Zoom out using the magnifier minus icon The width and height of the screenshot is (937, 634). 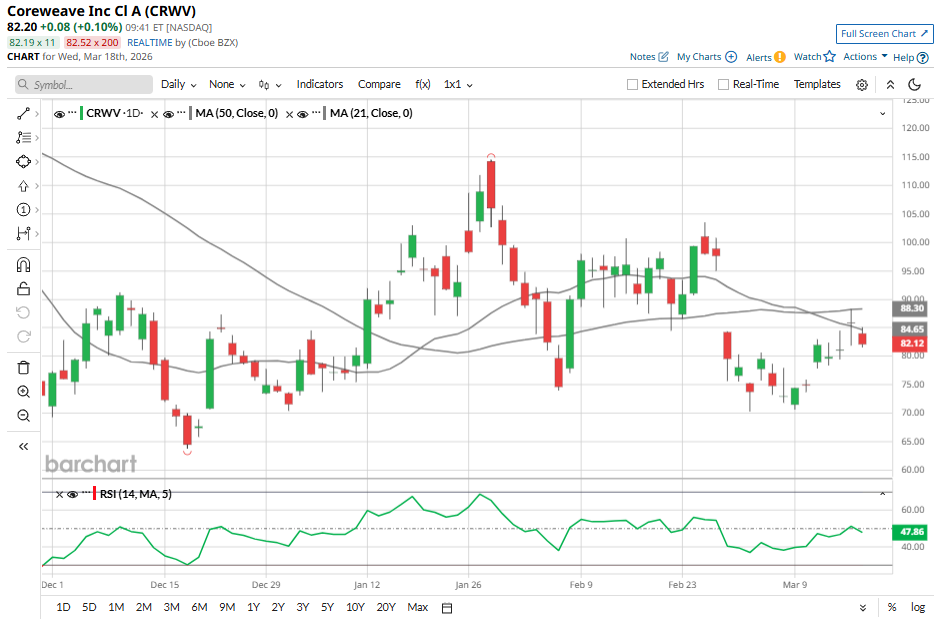23,415
